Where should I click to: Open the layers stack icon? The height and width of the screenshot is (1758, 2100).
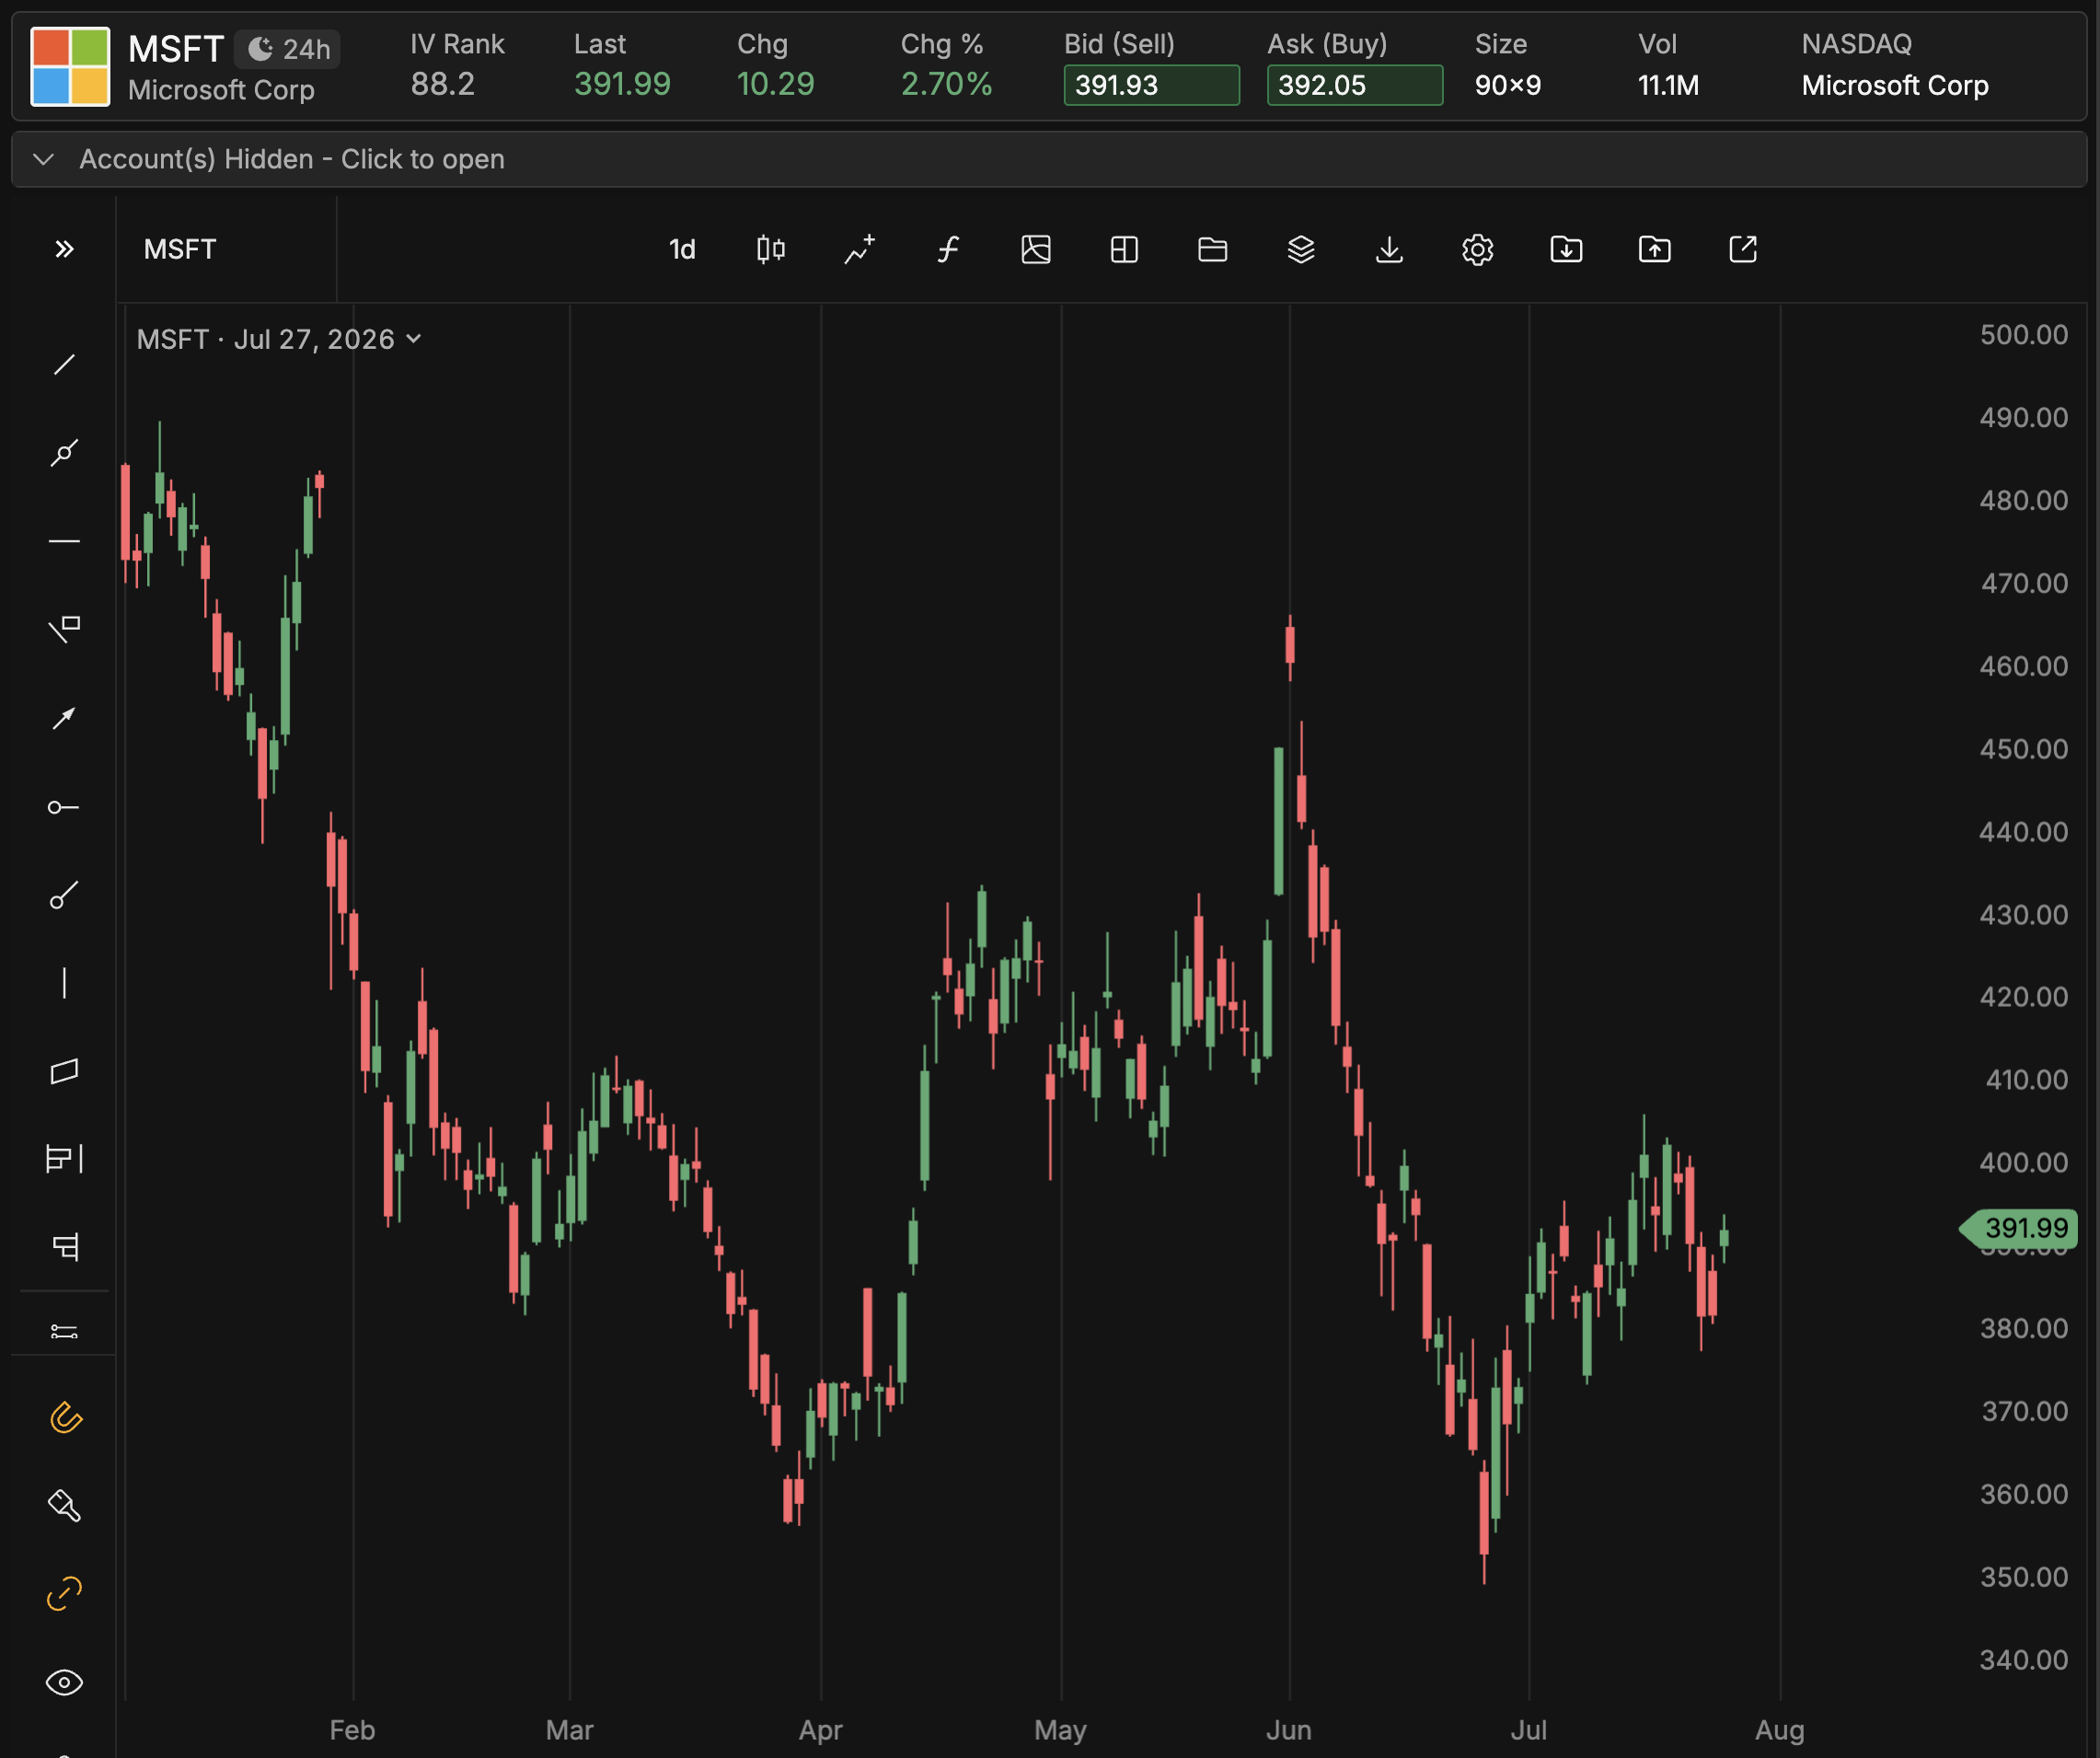pos(1301,249)
